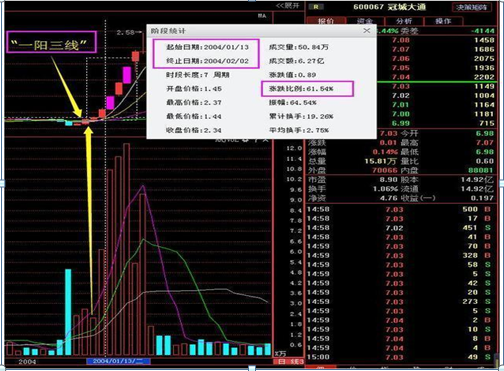The image size is (504, 371).
Task: Expand the chart via <<展开 link
Action: 288,6
